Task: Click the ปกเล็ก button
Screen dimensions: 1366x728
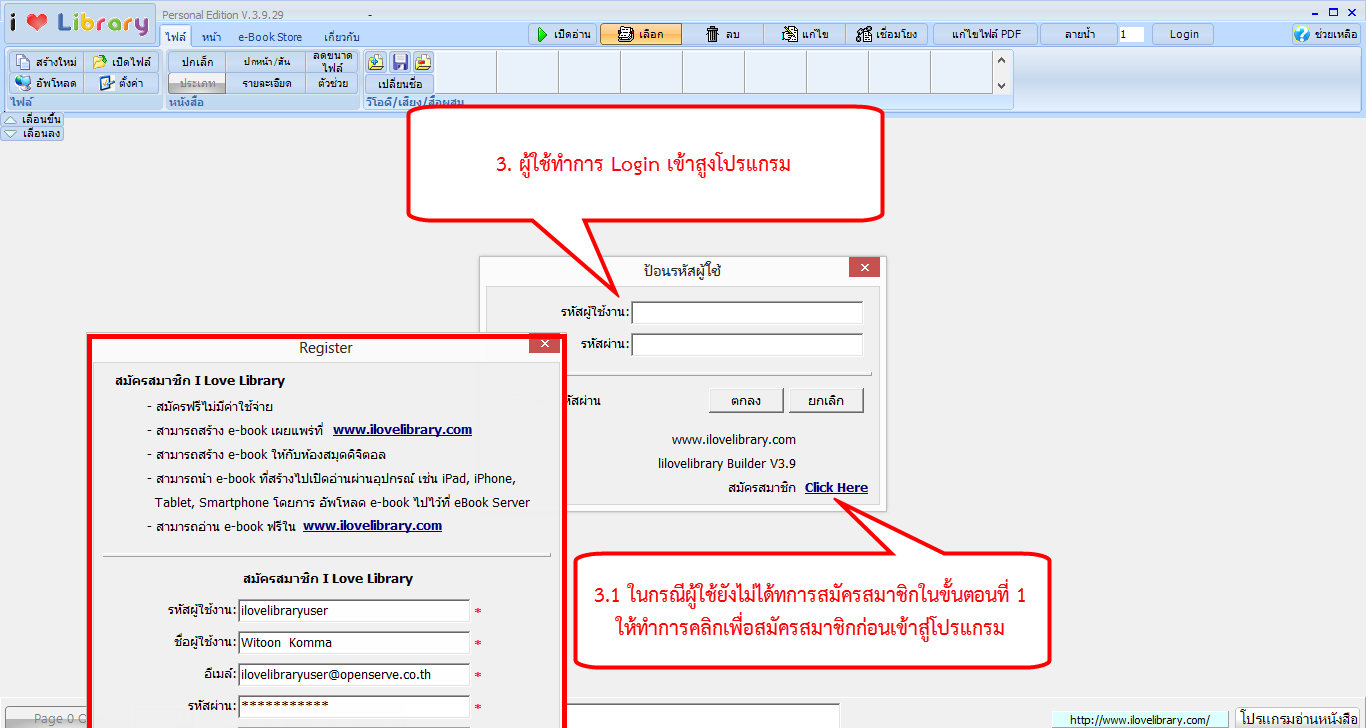Action: pos(197,62)
